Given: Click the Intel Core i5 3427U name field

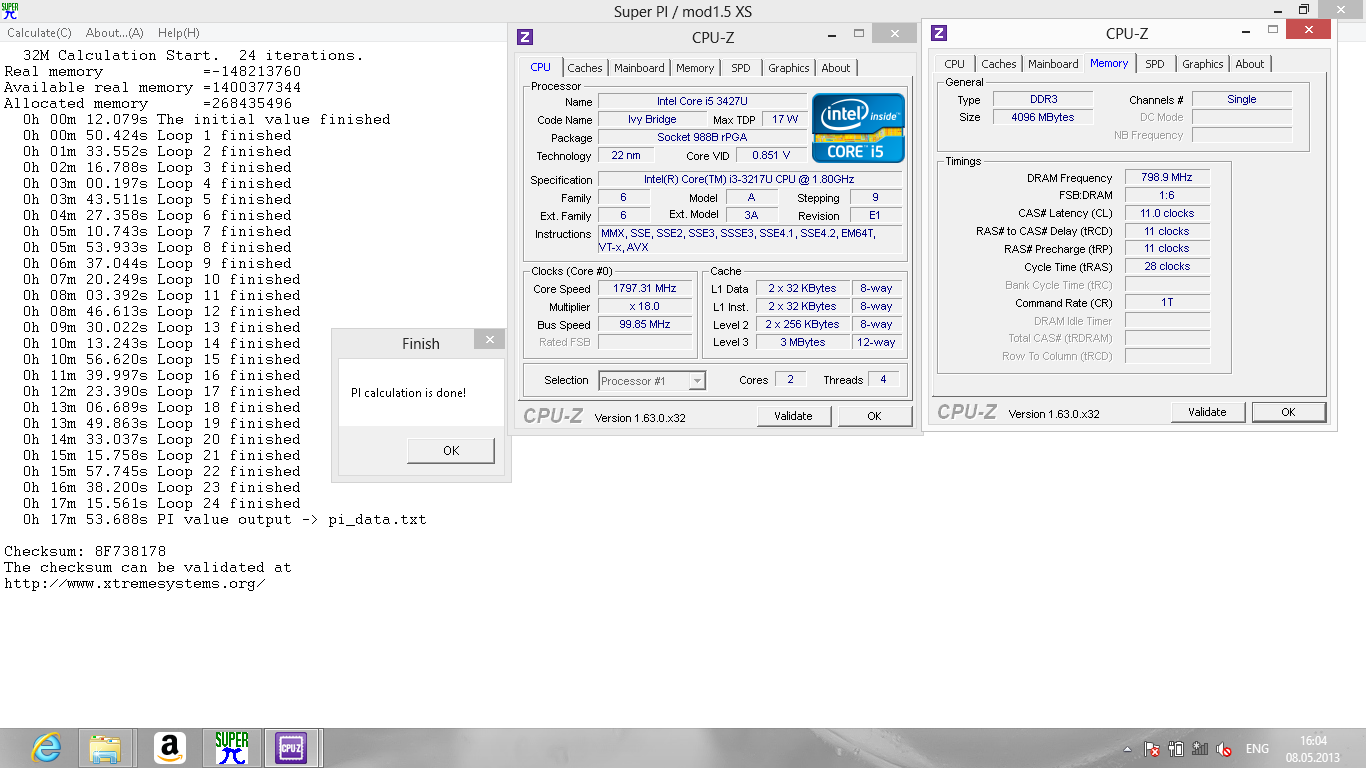Looking at the screenshot, I should (702, 102).
